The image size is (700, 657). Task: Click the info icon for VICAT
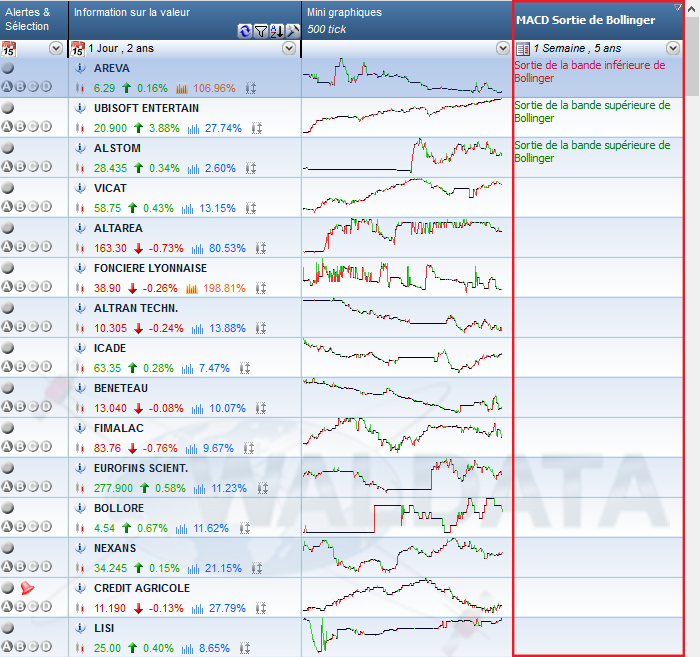pos(80,188)
